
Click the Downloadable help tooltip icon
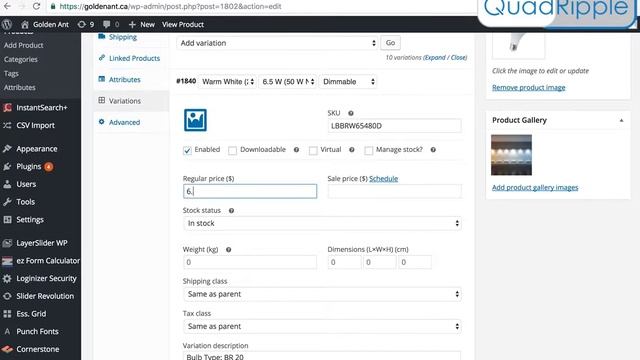(296, 150)
